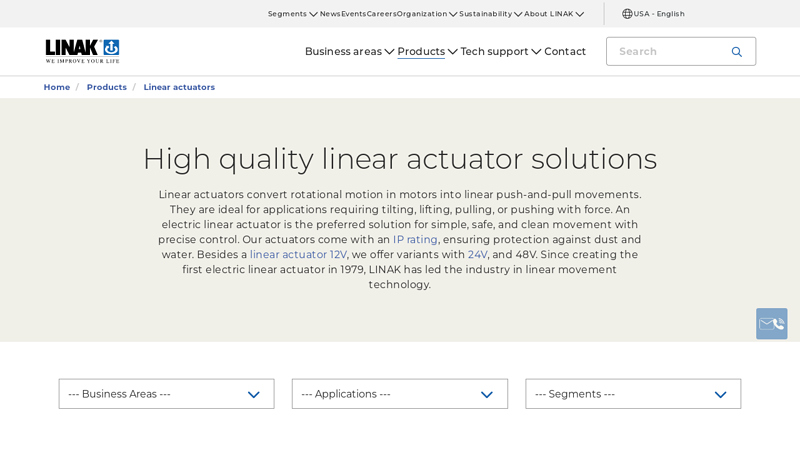Follow the IP rating link
The width and height of the screenshot is (800, 450).
click(415, 239)
